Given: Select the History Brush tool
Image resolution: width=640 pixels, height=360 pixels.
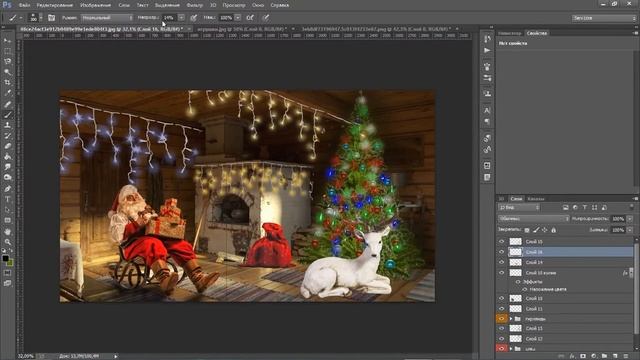Looking at the screenshot, I should (x=7, y=136).
